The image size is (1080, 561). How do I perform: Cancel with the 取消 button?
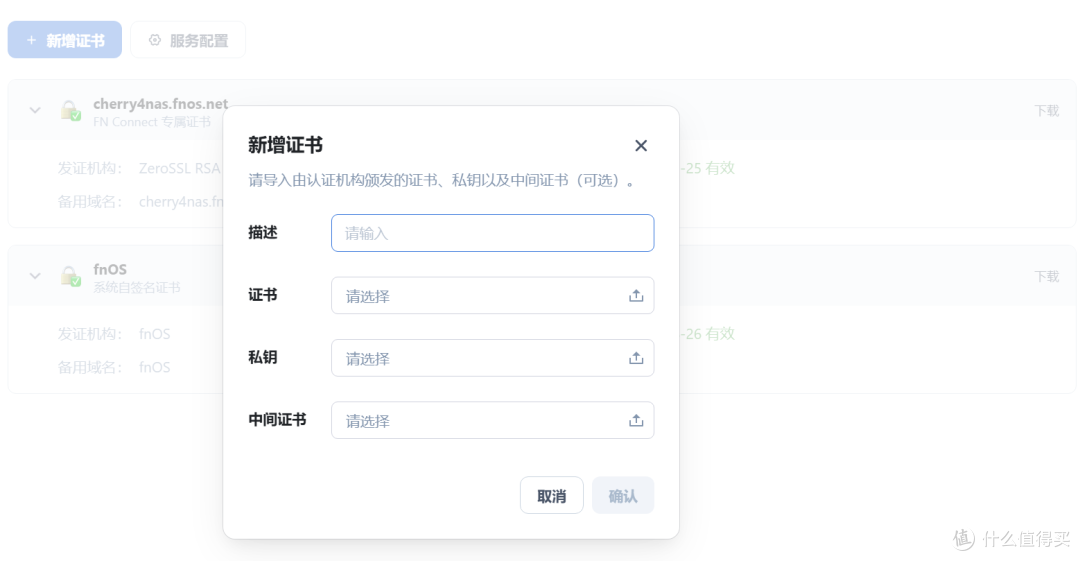pyautogui.click(x=552, y=496)
